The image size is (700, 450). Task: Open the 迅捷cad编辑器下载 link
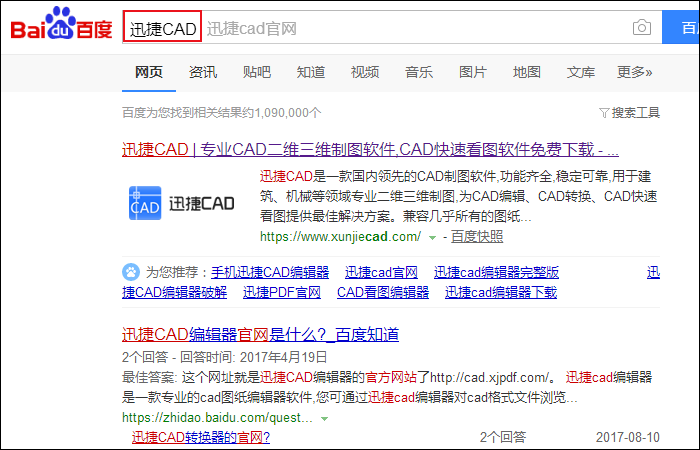coord(501,292)
